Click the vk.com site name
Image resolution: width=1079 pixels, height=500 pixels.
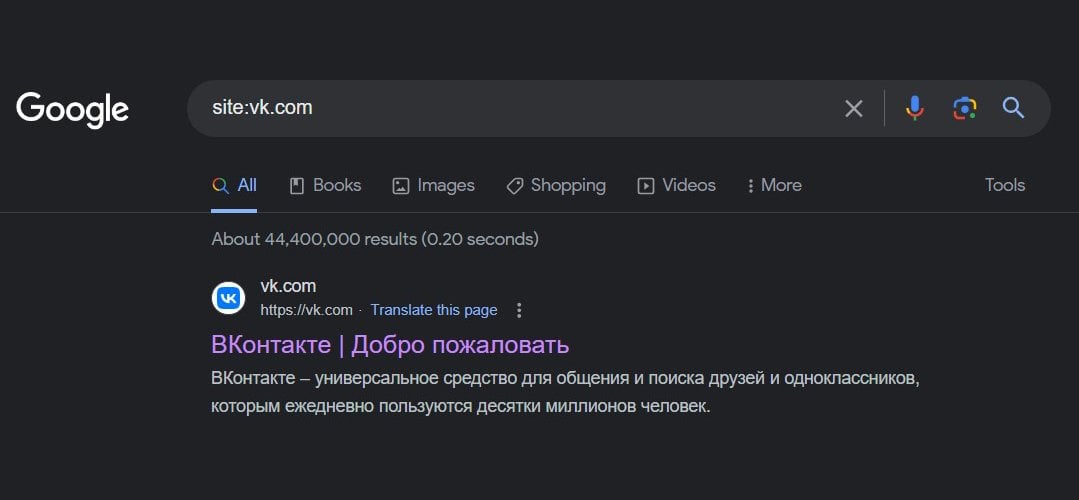288,286
